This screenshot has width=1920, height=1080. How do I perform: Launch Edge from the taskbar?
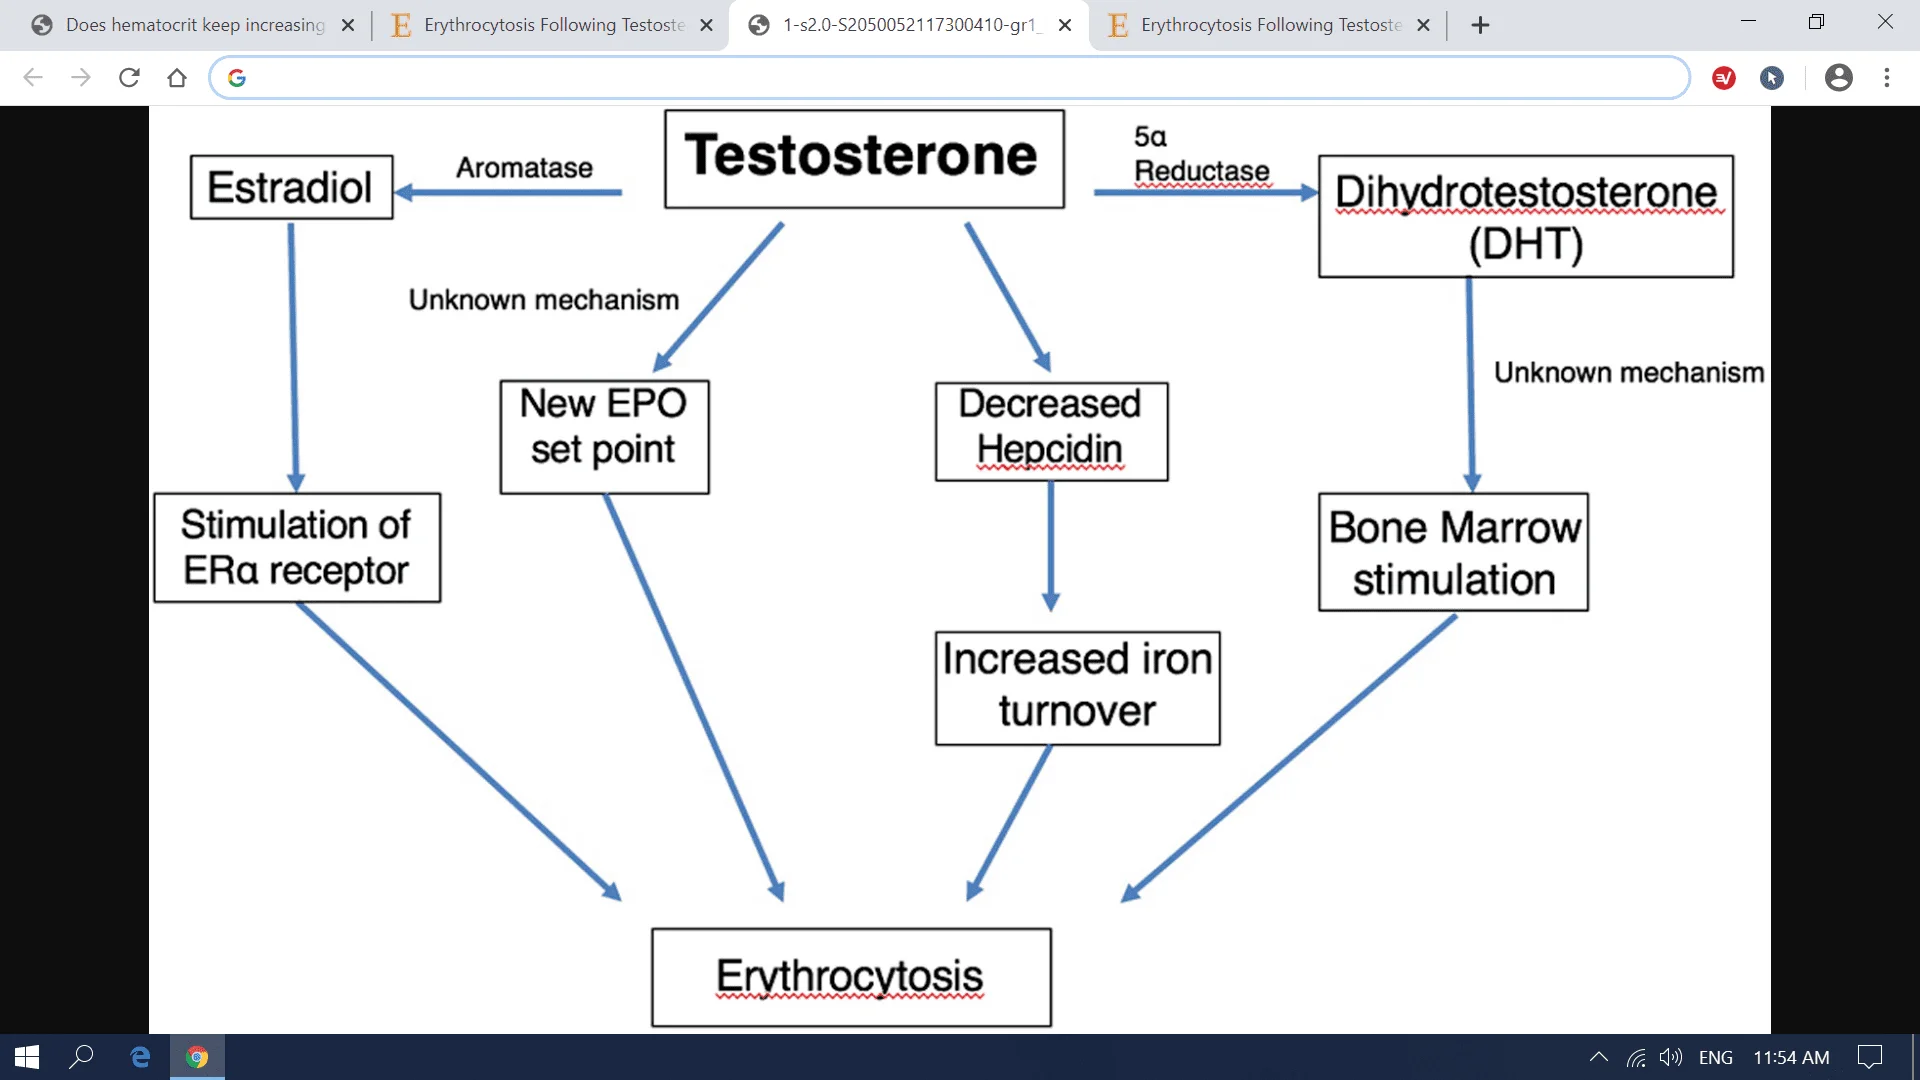(x=140, y=1057)
